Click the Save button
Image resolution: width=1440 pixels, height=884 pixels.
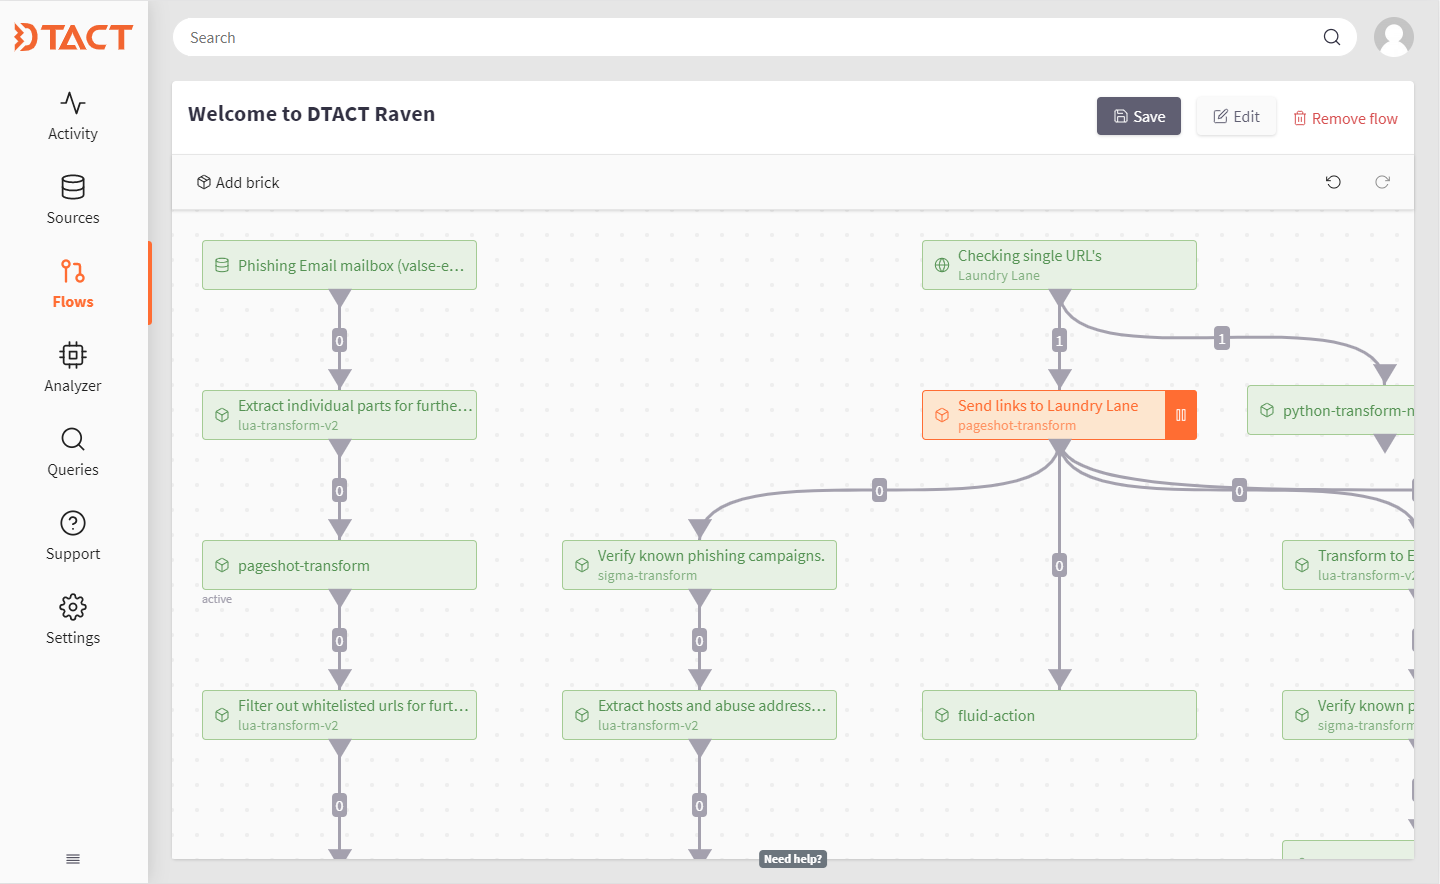click(1138, 116)
